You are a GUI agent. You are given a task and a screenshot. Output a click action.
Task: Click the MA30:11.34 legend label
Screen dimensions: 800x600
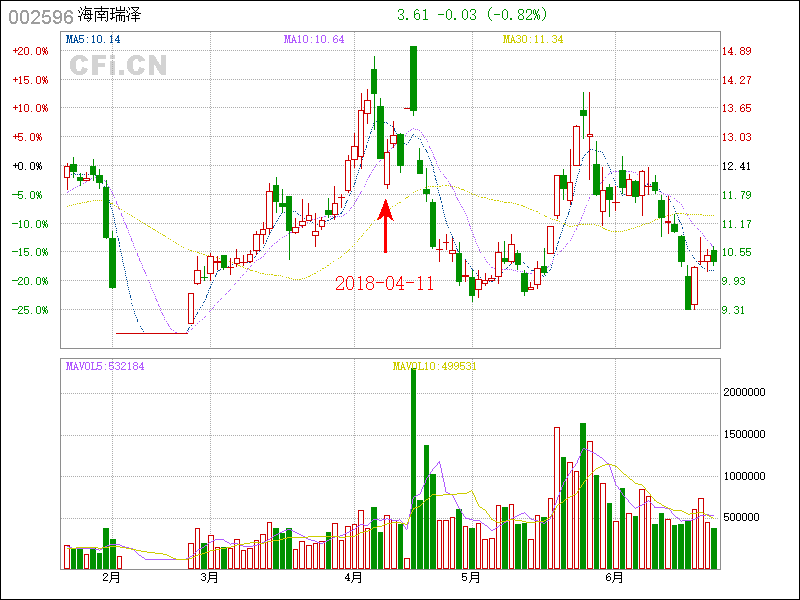533,40
